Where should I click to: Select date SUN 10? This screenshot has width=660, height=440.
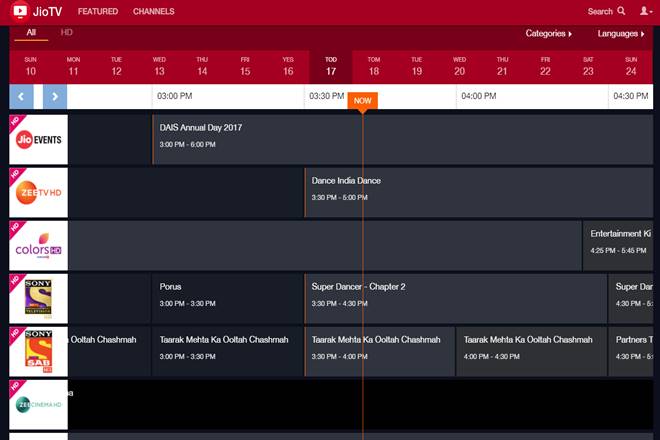(31, 67)
